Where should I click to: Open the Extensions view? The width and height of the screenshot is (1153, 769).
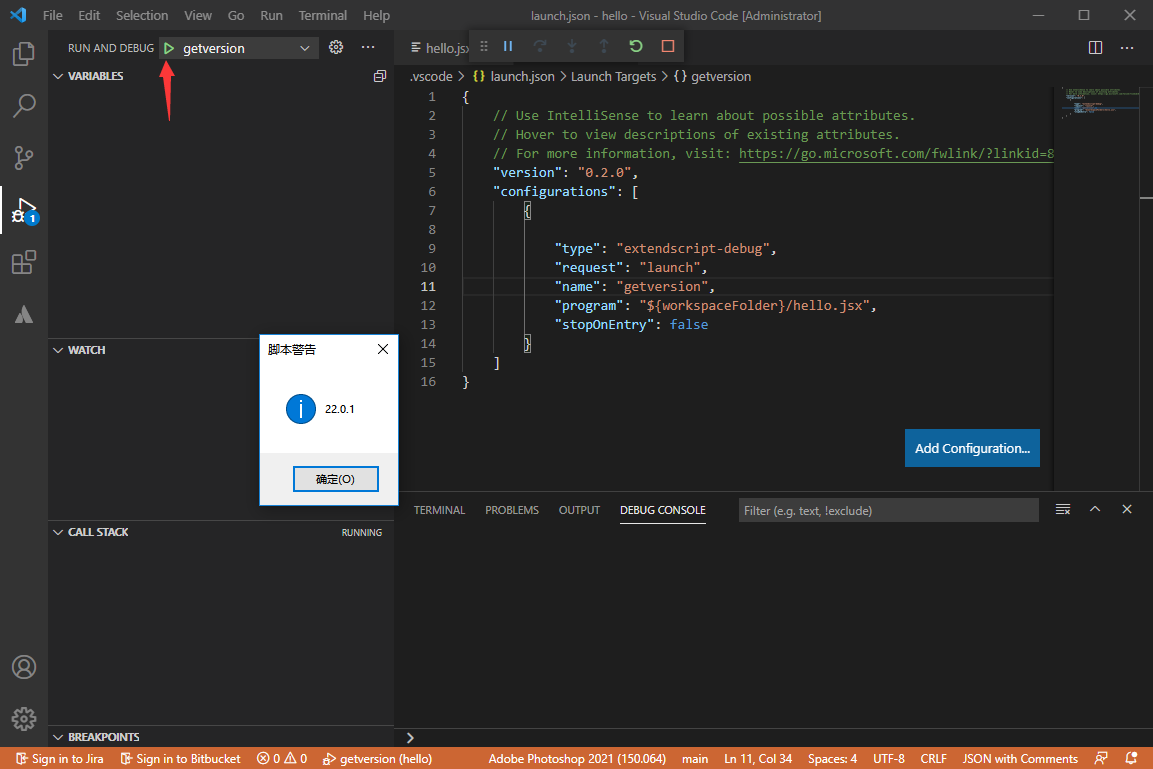click(23, 262)
